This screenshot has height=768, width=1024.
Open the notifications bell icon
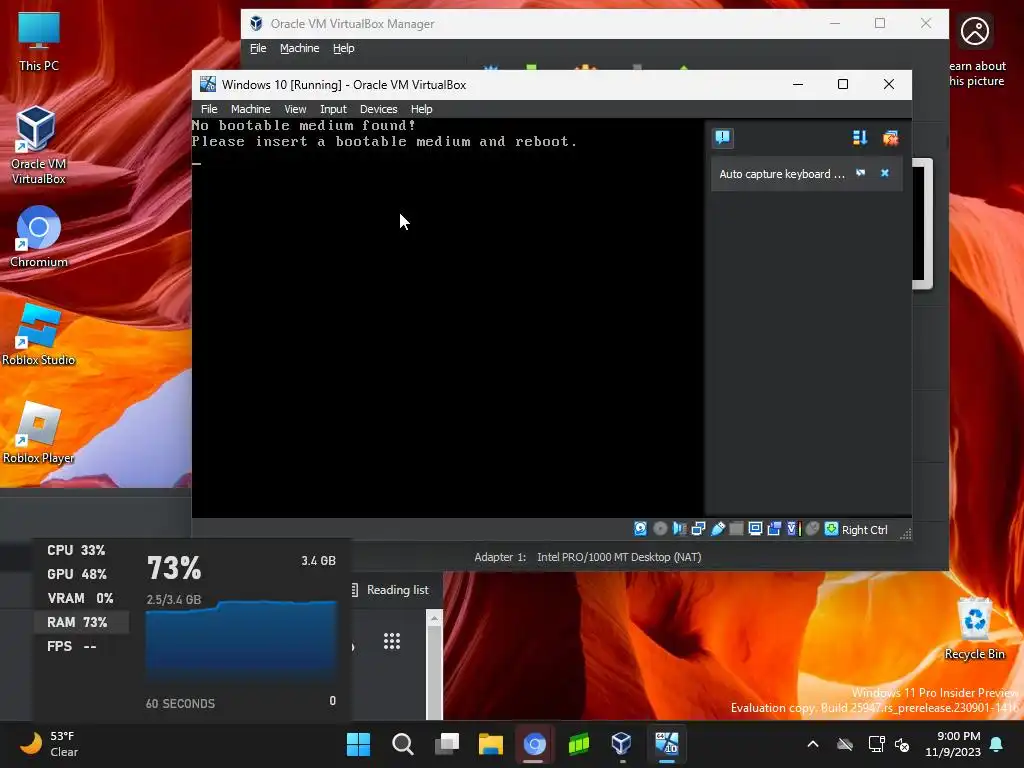[x=997, y=744]
